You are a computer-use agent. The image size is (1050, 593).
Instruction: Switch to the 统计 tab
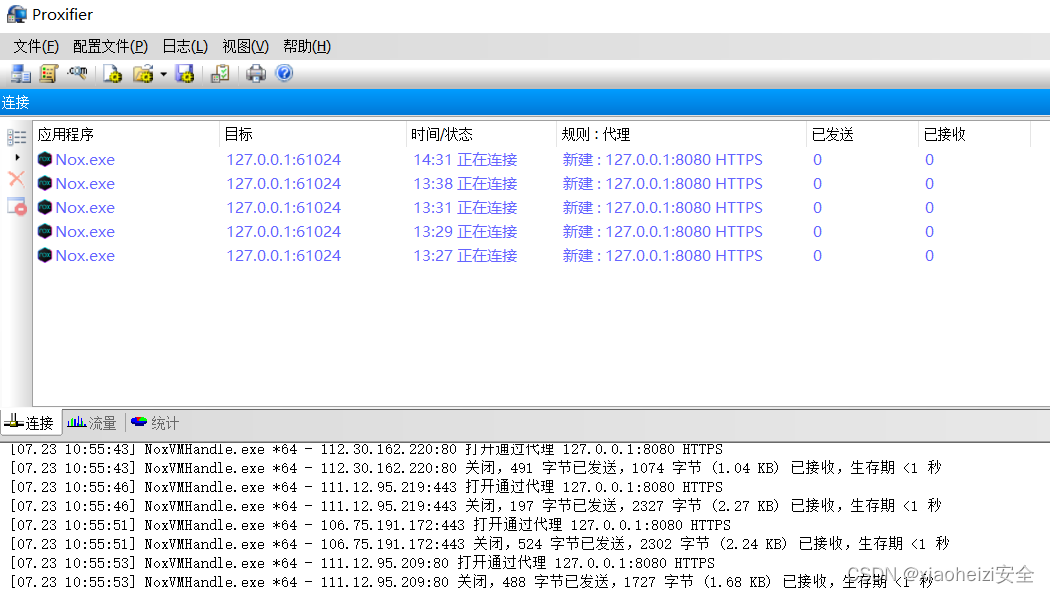point(155,423)
